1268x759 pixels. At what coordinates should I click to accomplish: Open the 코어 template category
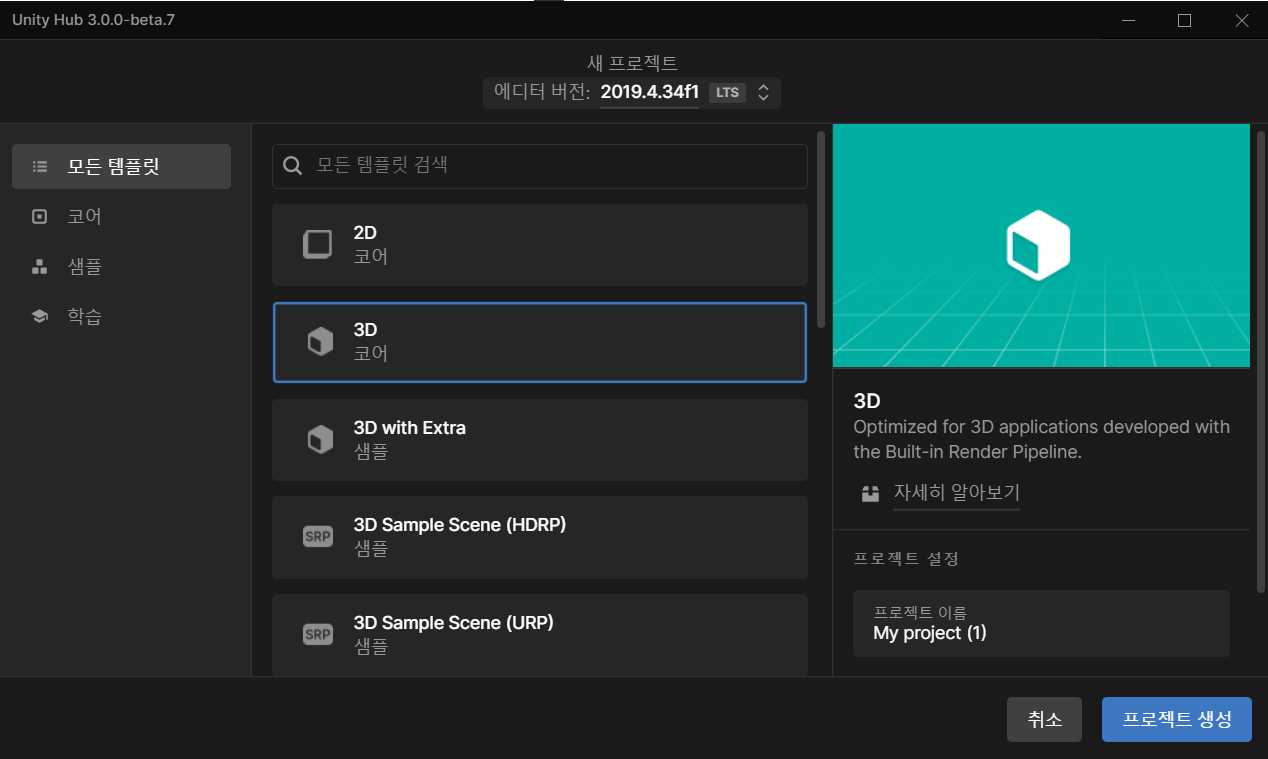(121, 216)
